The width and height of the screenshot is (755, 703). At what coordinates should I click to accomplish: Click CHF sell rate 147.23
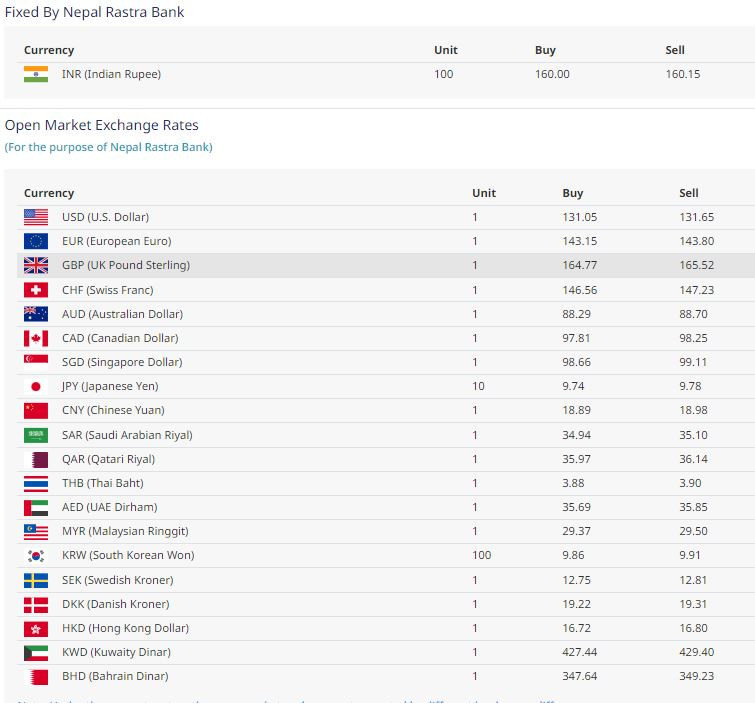coord(697,290)
